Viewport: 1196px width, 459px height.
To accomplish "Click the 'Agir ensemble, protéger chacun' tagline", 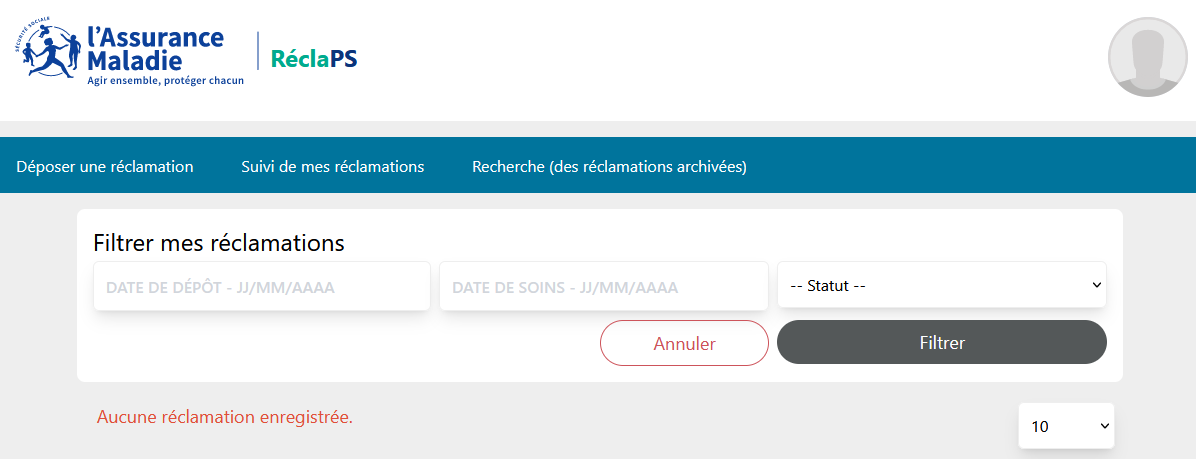I will coord(166,81).
